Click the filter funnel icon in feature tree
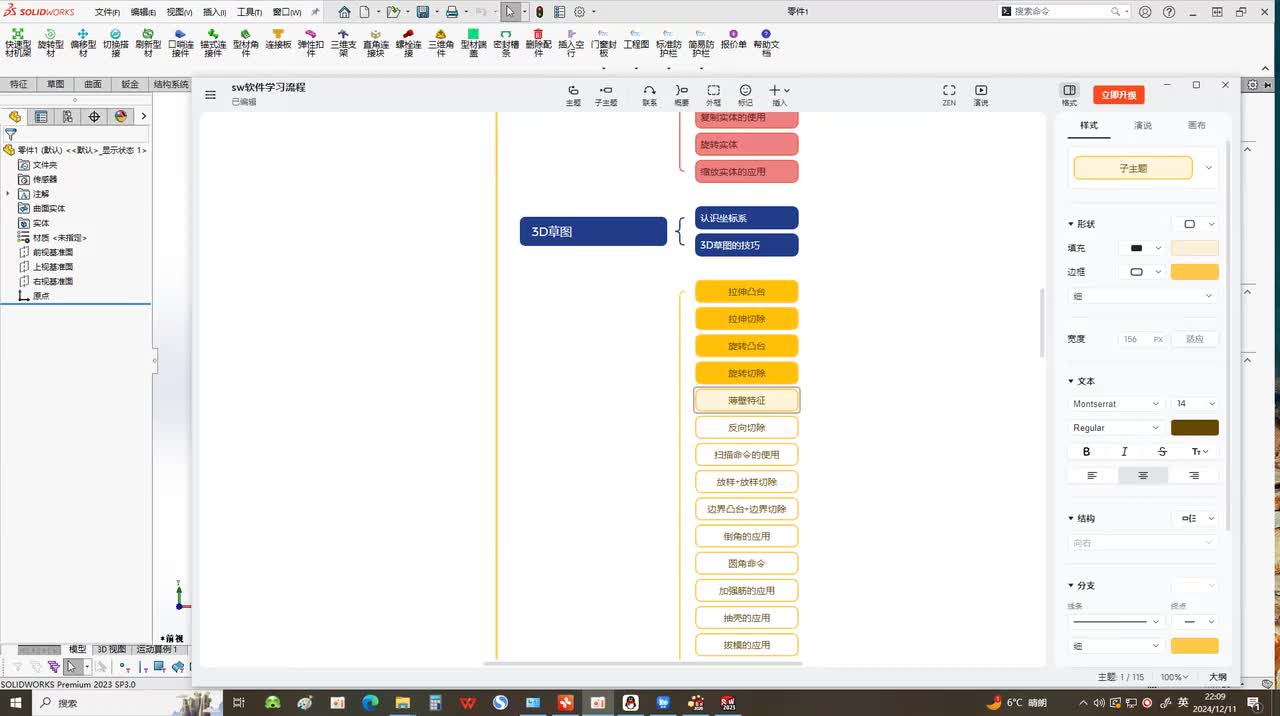Screen dimensions: 1280x716 coord(11,134)
